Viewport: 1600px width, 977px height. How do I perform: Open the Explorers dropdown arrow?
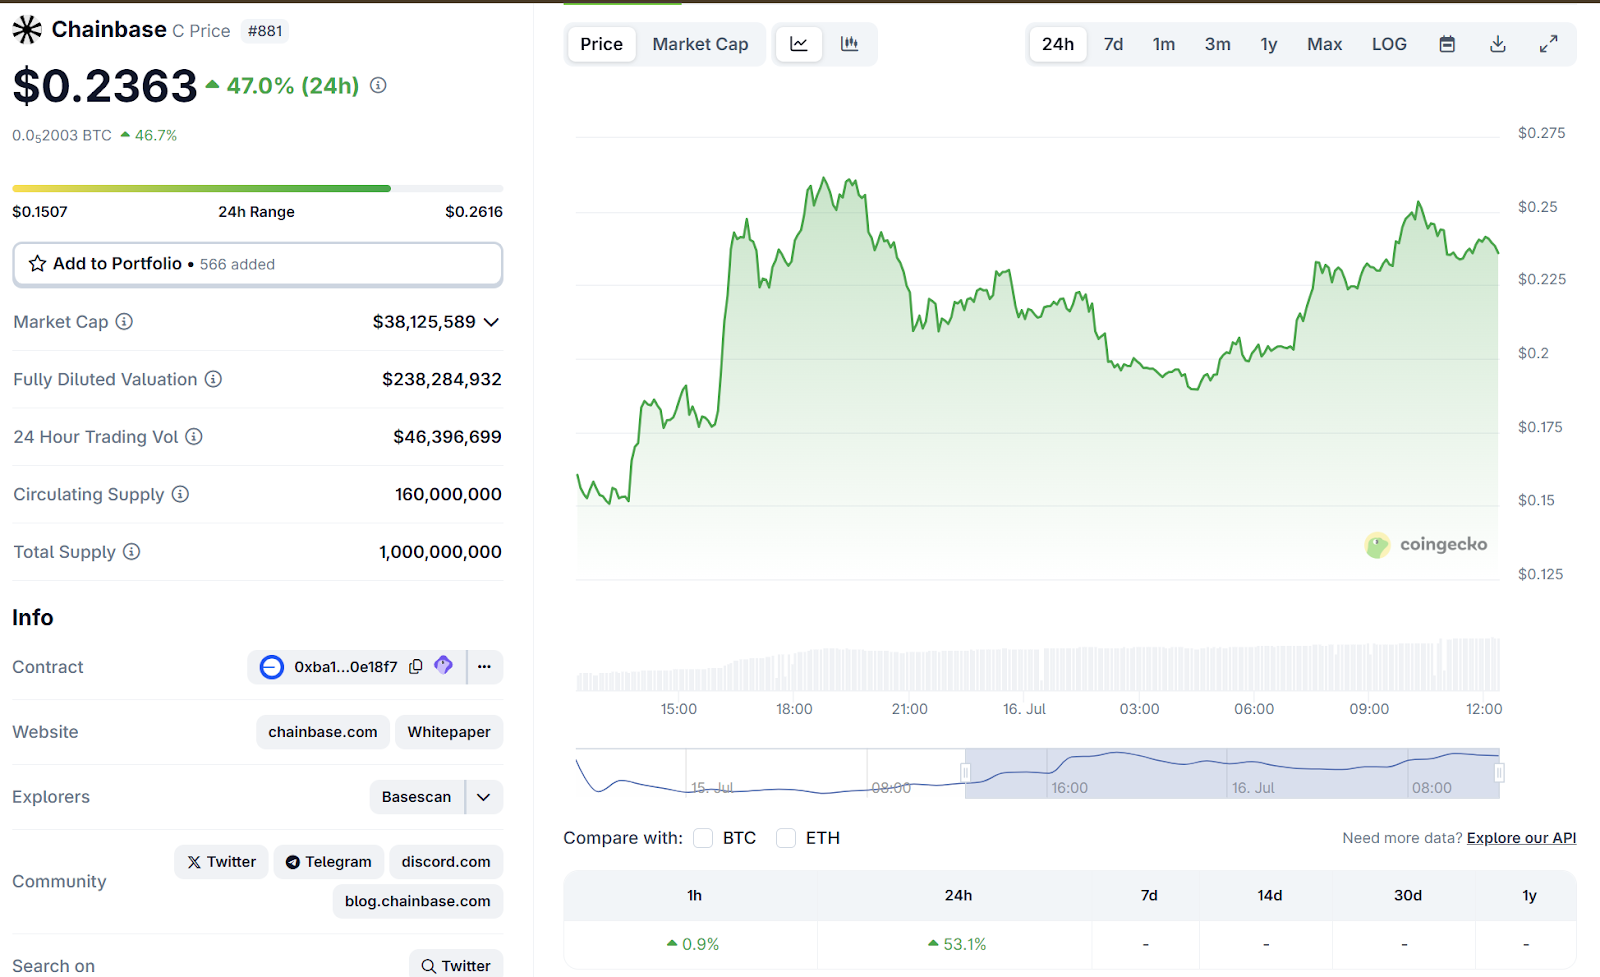pyautogui.click(x=484, y=797)
